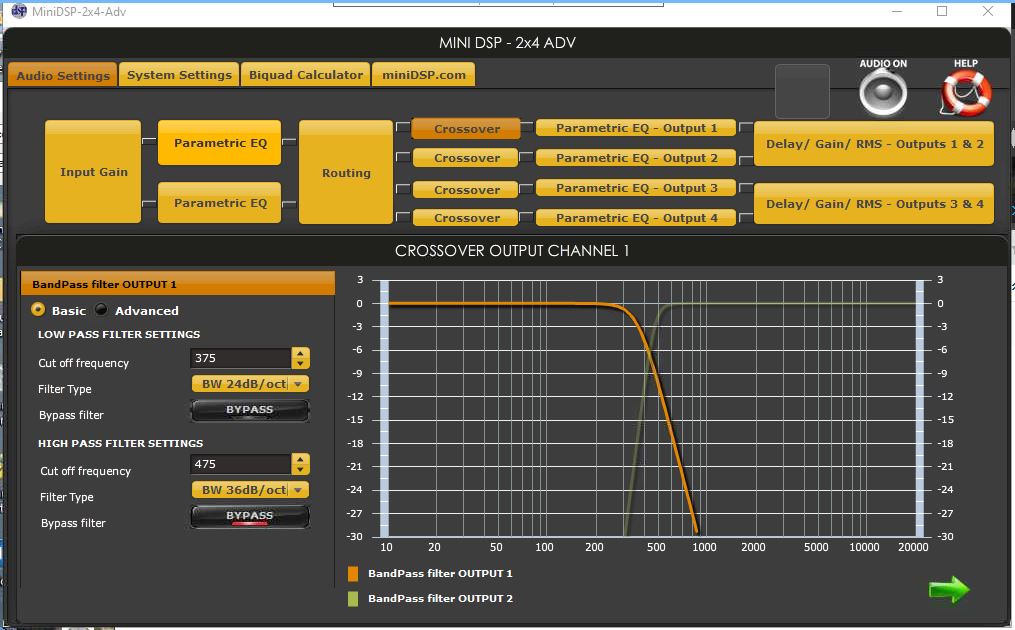Click the "BandPass filter OUTPUT 2" legend label
1015x630 pixels.
[x=440, y=598]
